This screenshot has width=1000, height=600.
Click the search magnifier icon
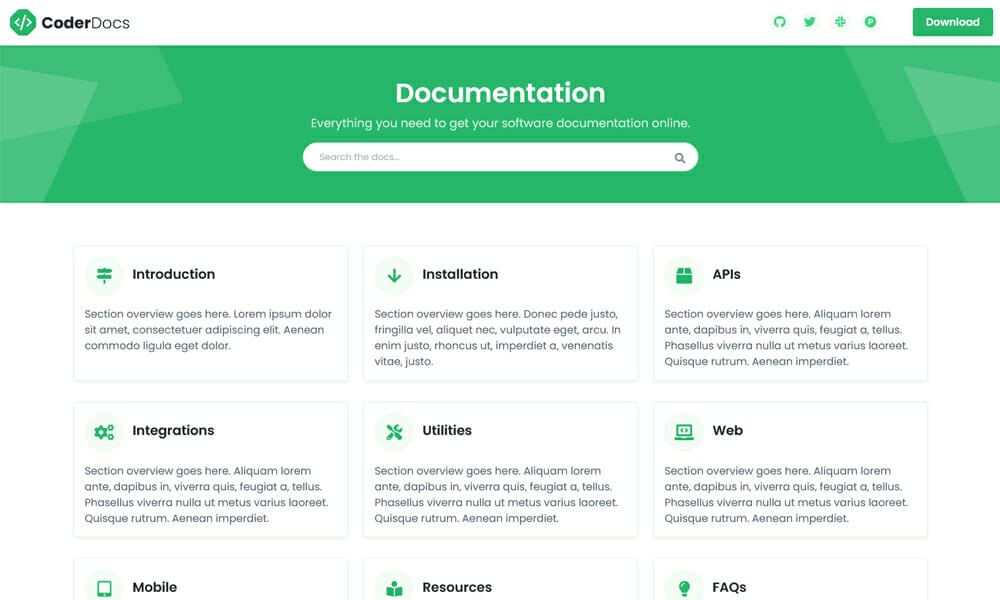679,157
